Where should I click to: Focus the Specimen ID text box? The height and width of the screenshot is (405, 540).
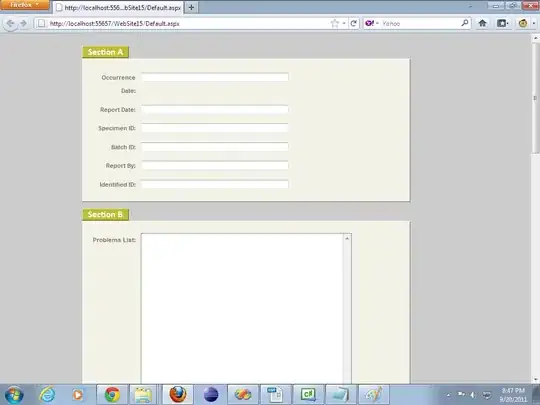(x=215, y=128)
